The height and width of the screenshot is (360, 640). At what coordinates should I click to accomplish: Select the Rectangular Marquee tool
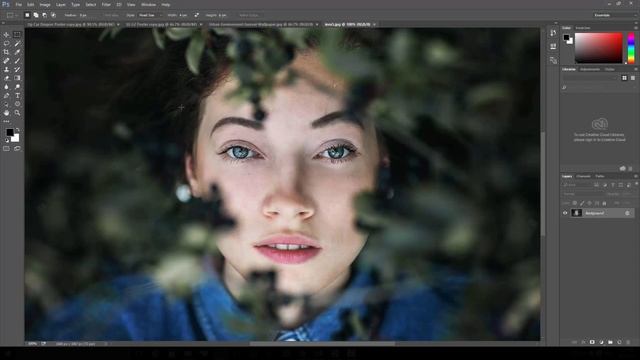(17, 35)
